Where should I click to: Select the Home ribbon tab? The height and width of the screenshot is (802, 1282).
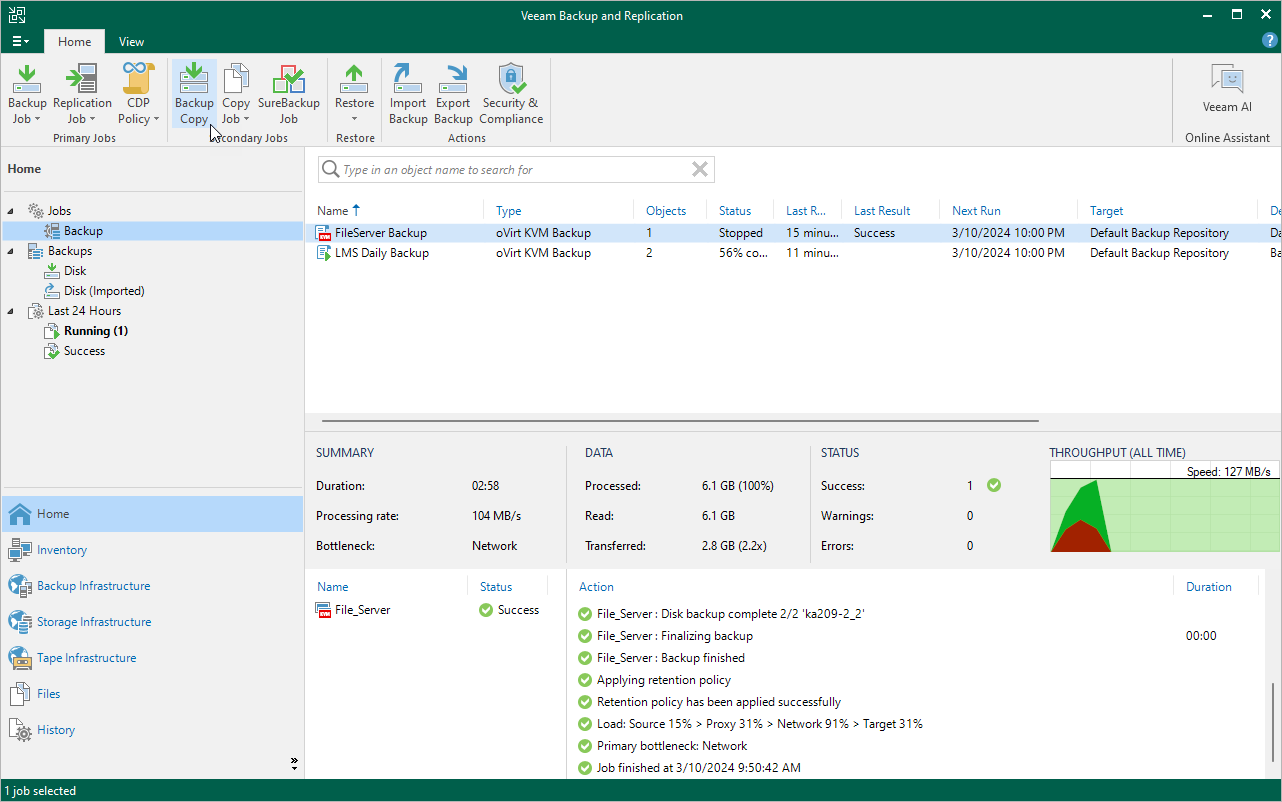click(x=74, y=42)
